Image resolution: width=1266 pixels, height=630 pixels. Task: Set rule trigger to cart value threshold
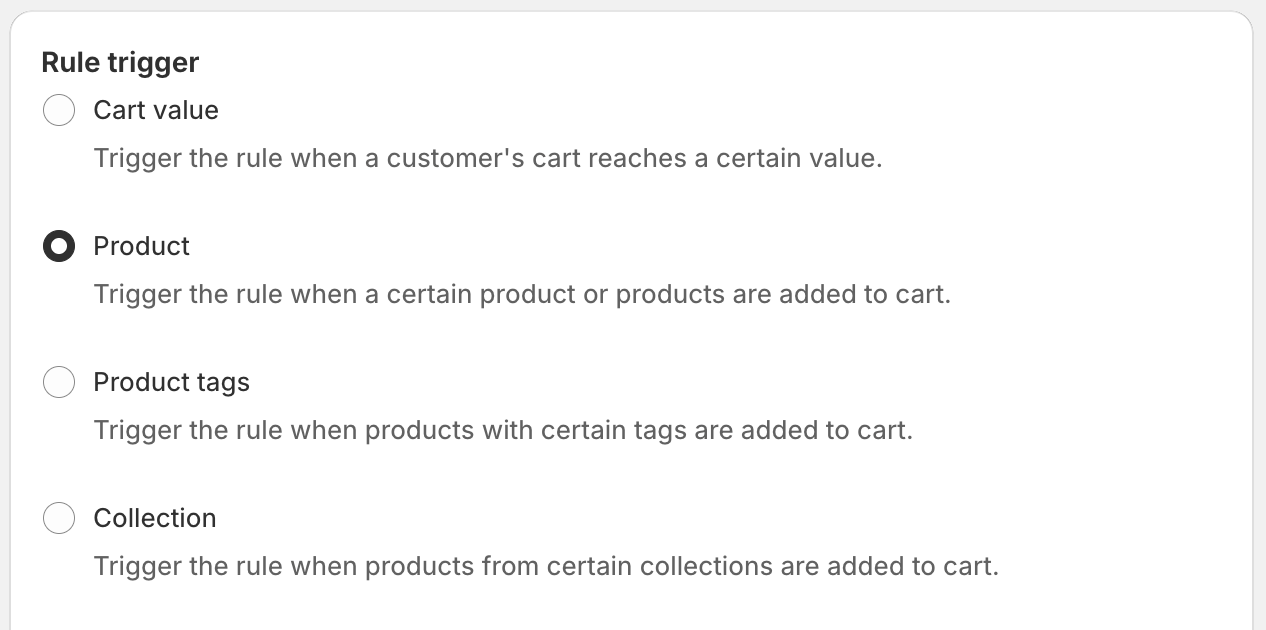pos(59,110)
